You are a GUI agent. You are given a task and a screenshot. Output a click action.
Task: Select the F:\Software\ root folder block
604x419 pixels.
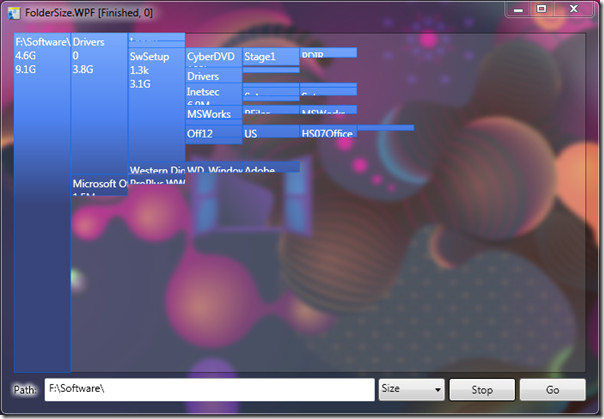(x=42, y=203)
